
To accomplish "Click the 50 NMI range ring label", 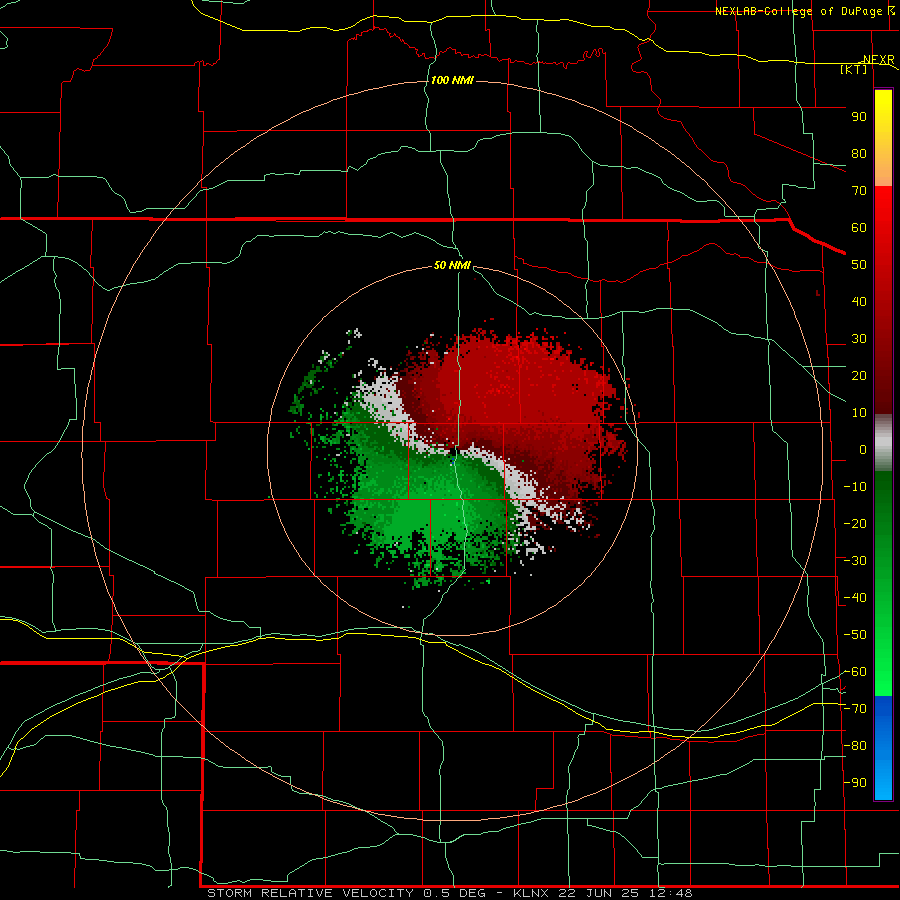I will [x=452, y=265].
